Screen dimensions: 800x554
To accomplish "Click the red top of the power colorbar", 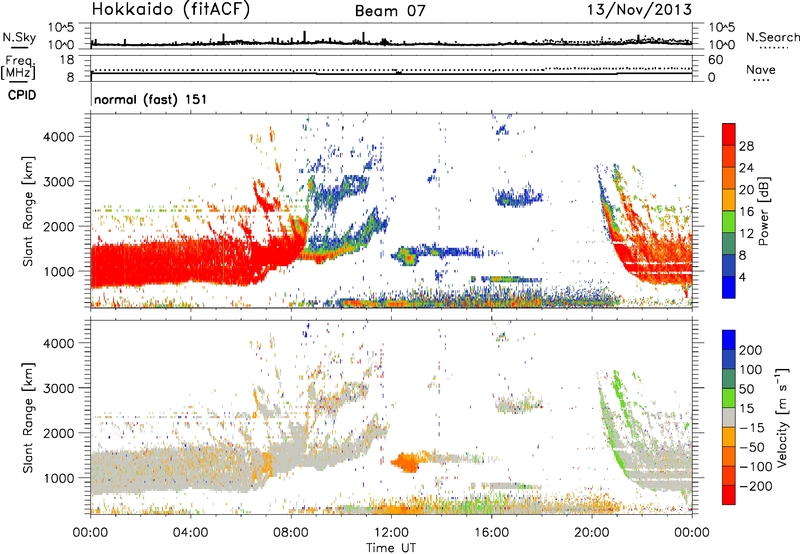I will pos(729,133).
